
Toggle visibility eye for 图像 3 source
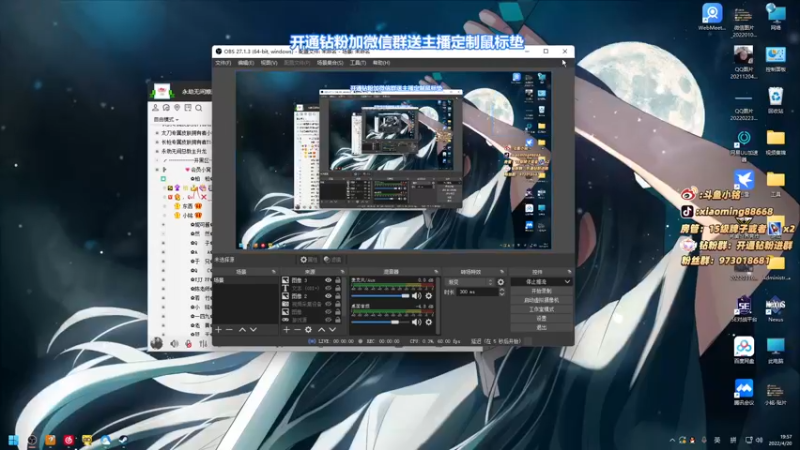328,280
